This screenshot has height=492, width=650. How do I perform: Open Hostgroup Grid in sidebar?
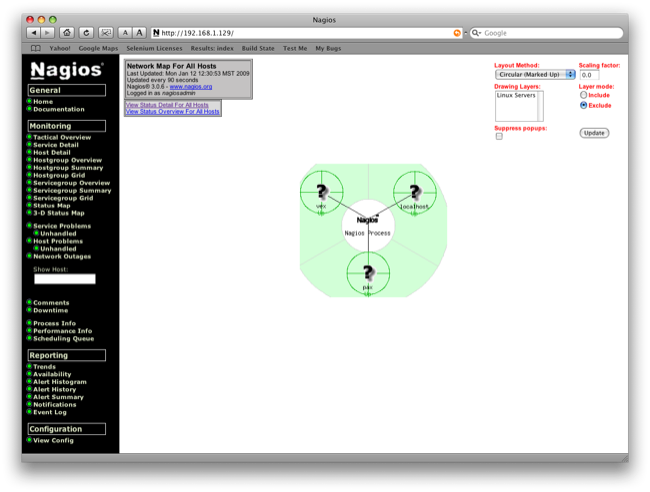pyautogui.click(x=59, y=175)
